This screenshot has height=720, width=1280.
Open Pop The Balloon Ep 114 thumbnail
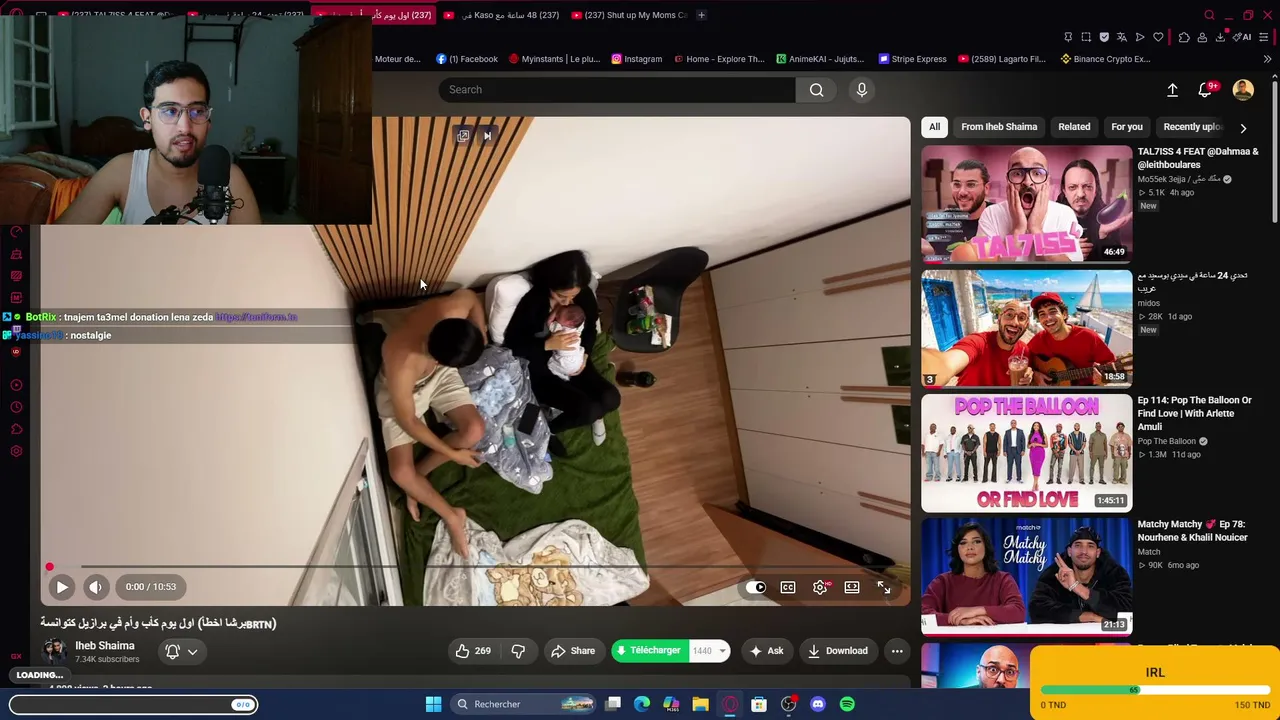tap(1027, 453)
